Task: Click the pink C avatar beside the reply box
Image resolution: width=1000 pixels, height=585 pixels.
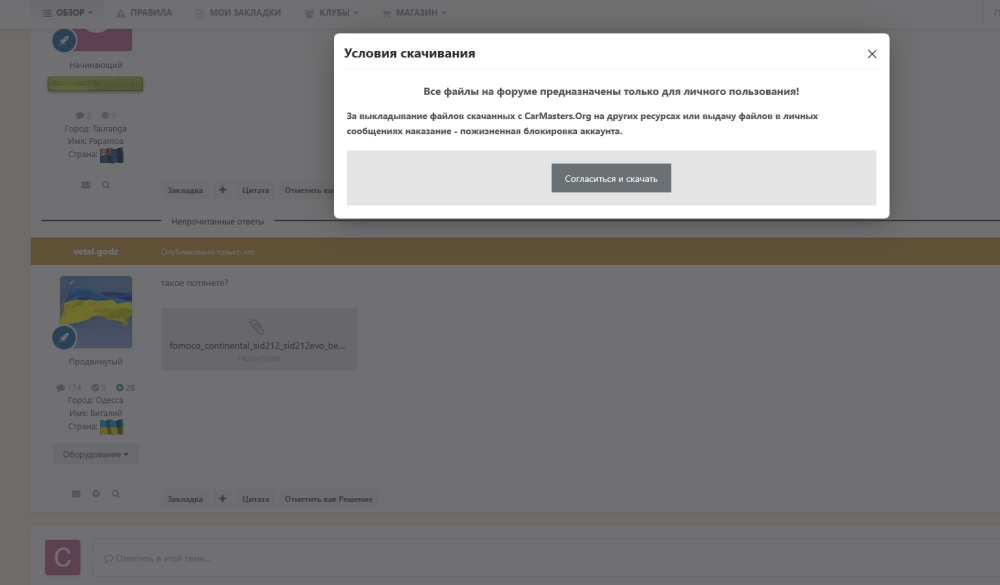Action: pos(62,558)
